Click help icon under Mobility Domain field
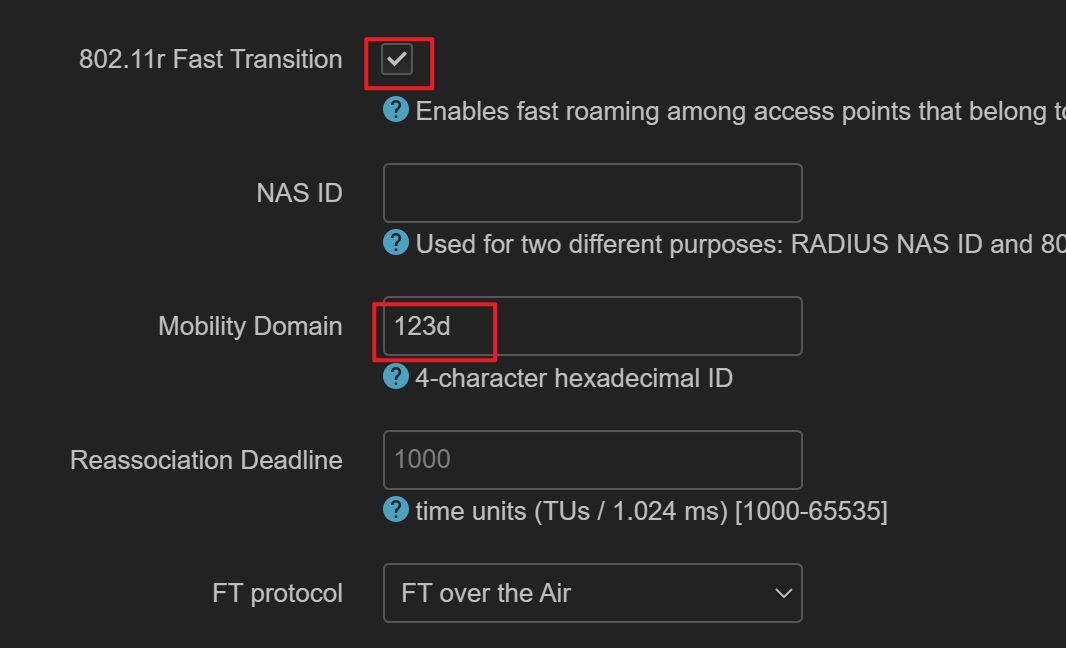Image resolution: width=1066 pixels, height=648 pixels. click(x=396, y=376)
